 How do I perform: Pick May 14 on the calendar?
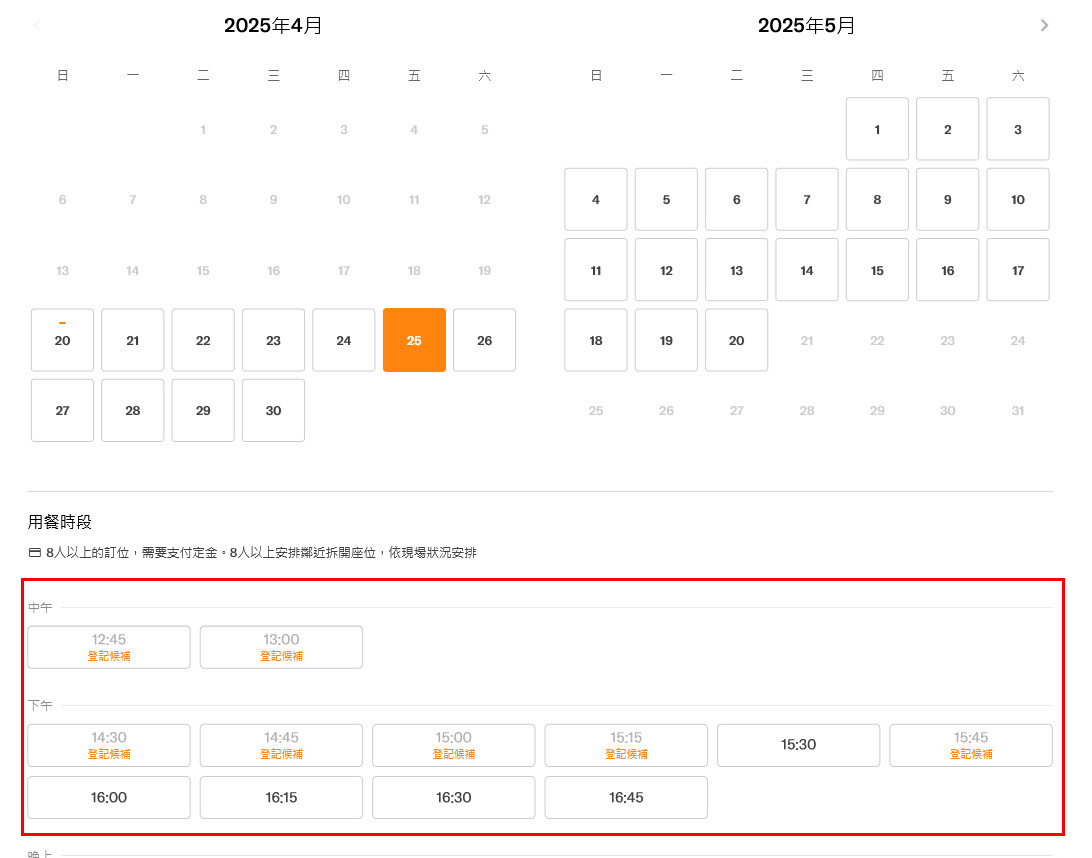[x=806, y=270]
